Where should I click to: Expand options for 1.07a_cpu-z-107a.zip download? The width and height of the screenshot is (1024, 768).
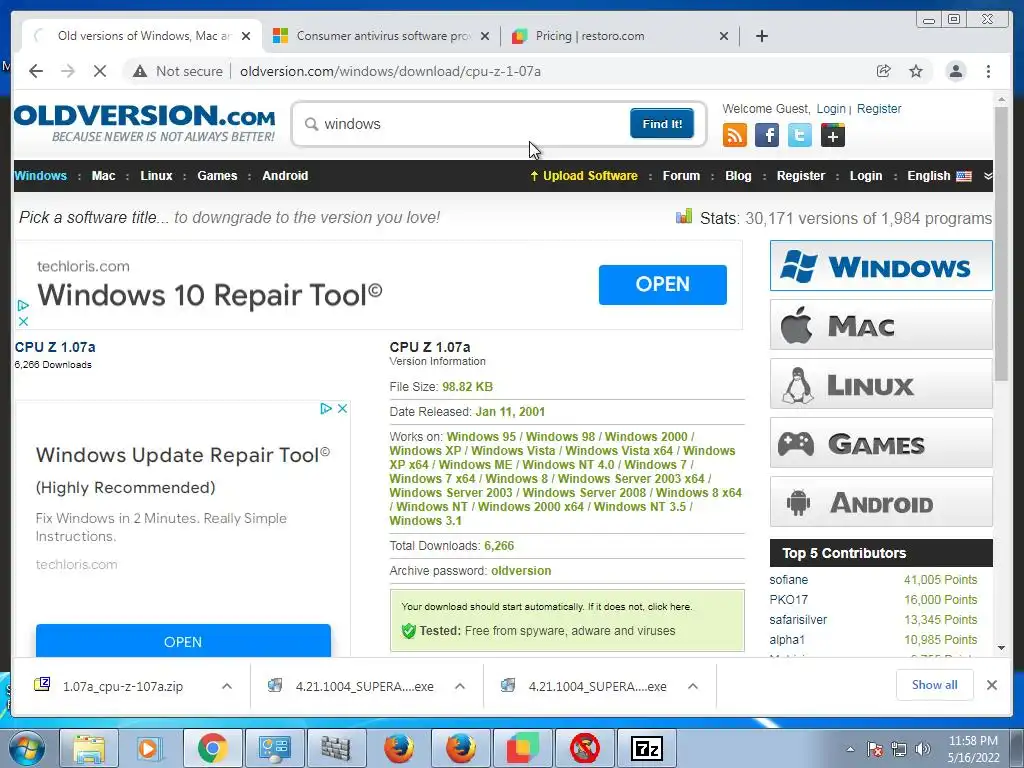[227, 686]
